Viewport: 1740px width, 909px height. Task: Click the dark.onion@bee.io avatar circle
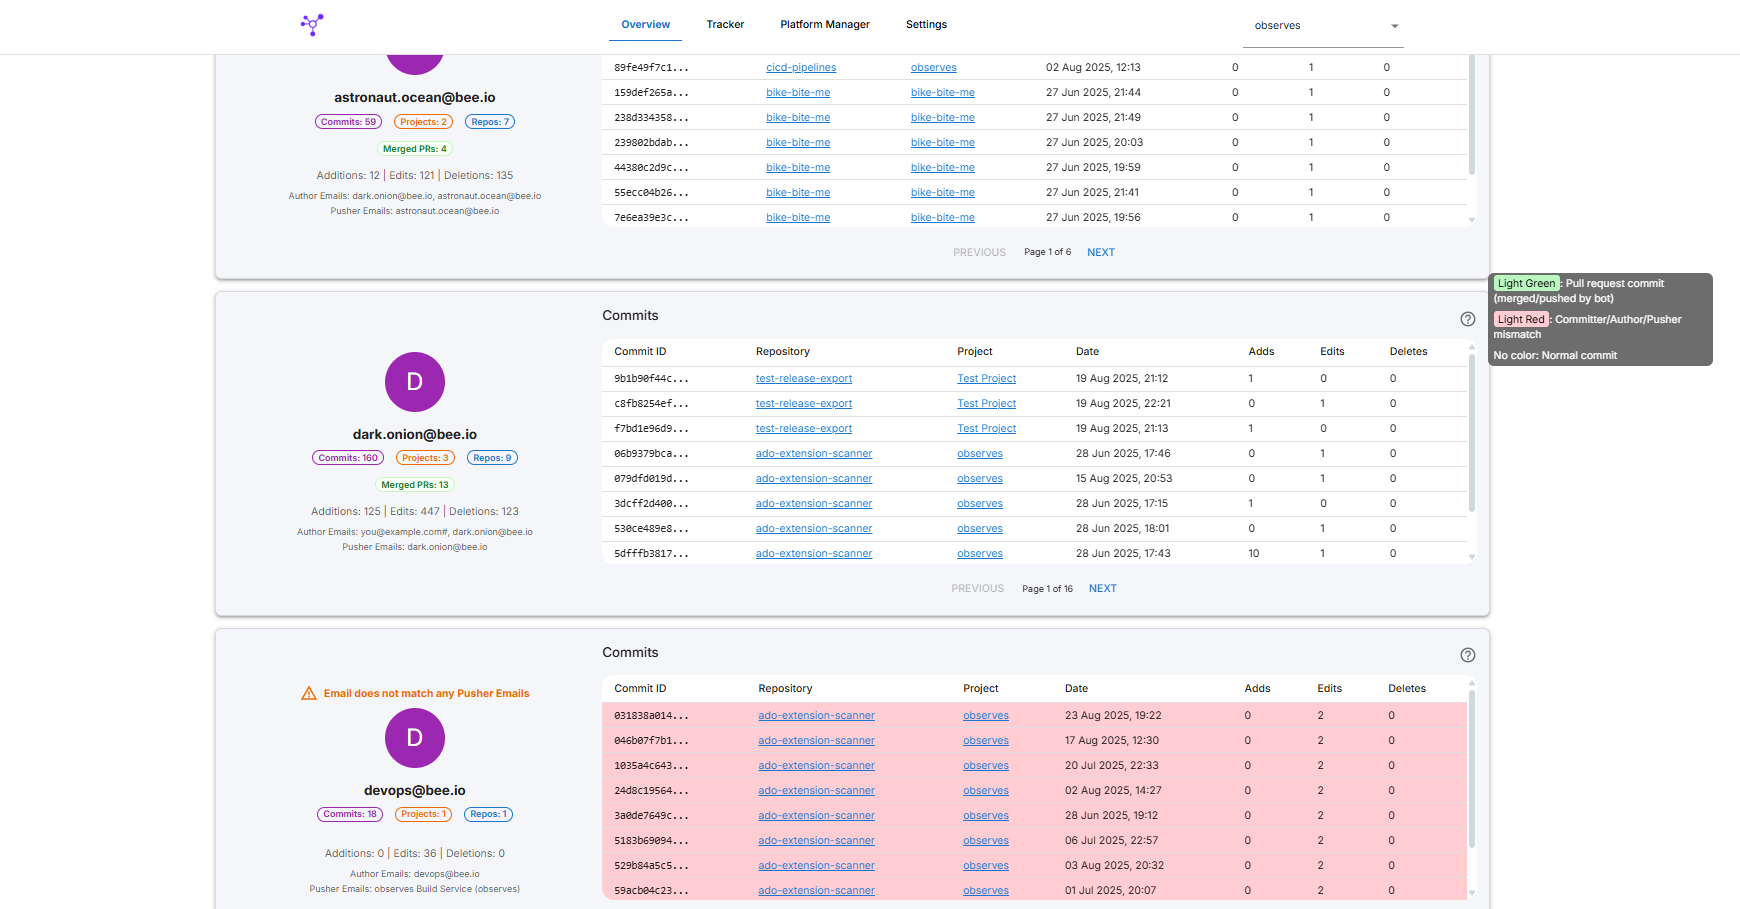414,382
